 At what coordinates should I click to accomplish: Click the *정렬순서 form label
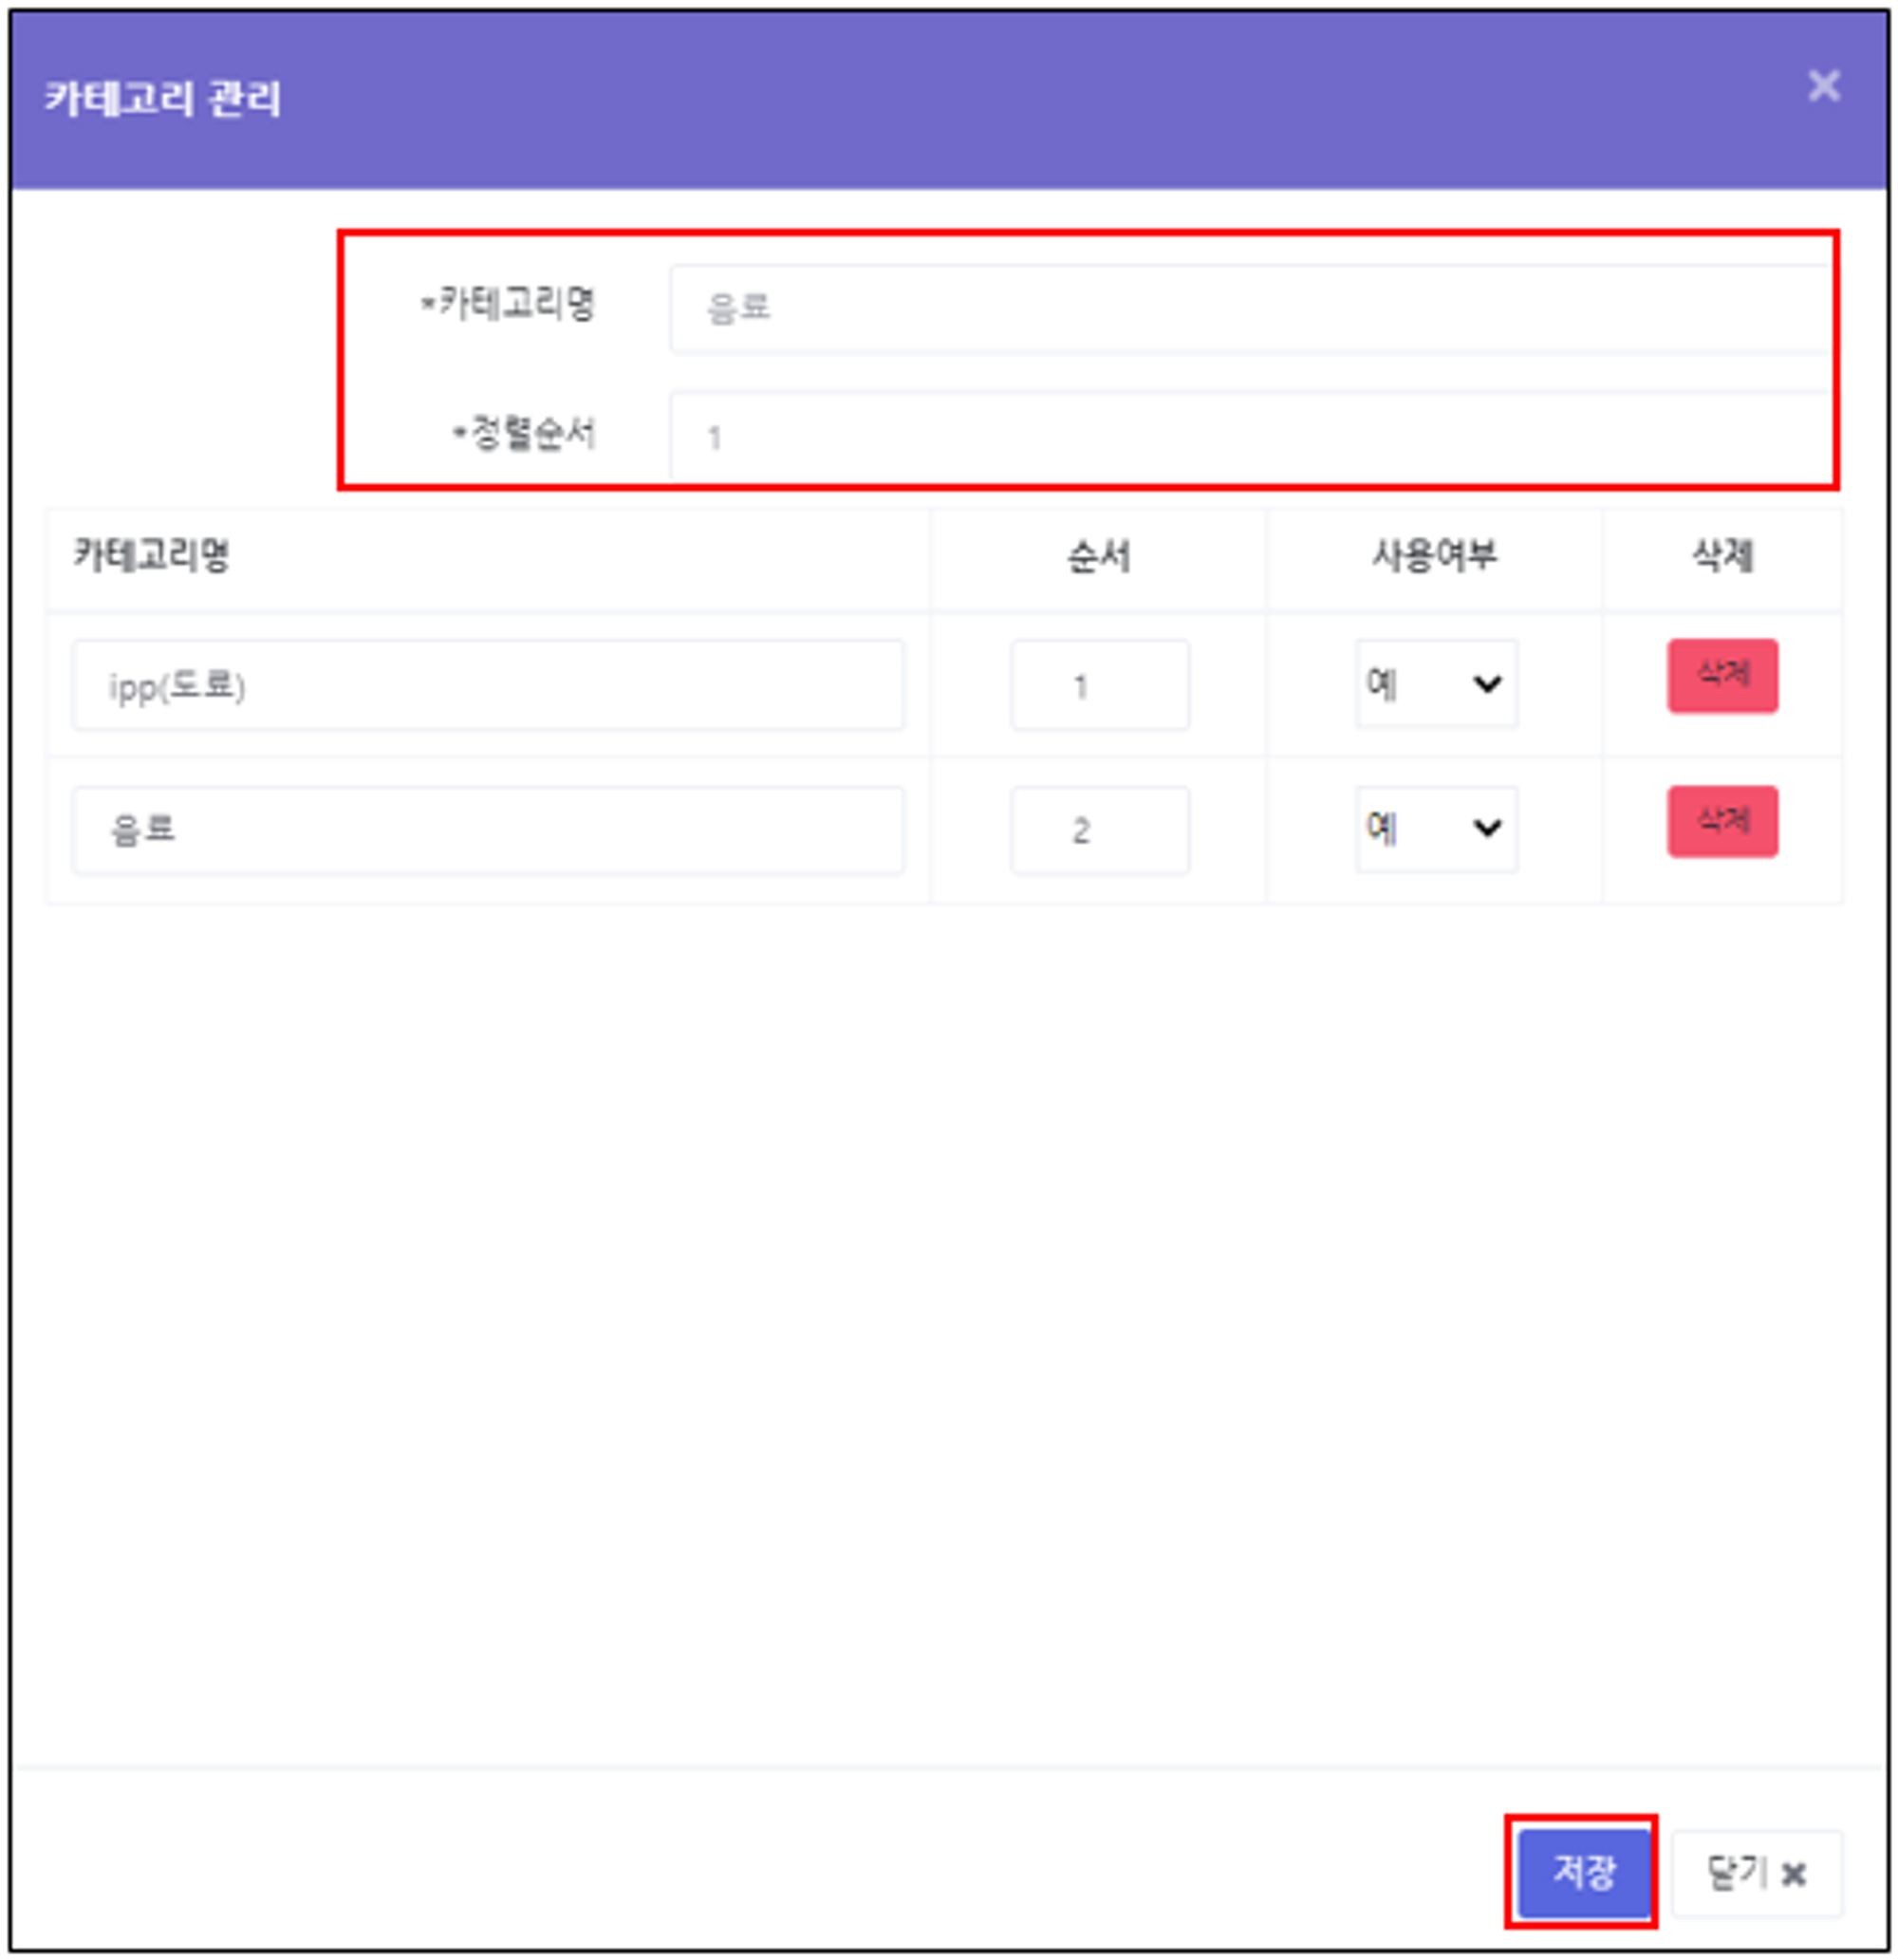click(x=524, y=433)
